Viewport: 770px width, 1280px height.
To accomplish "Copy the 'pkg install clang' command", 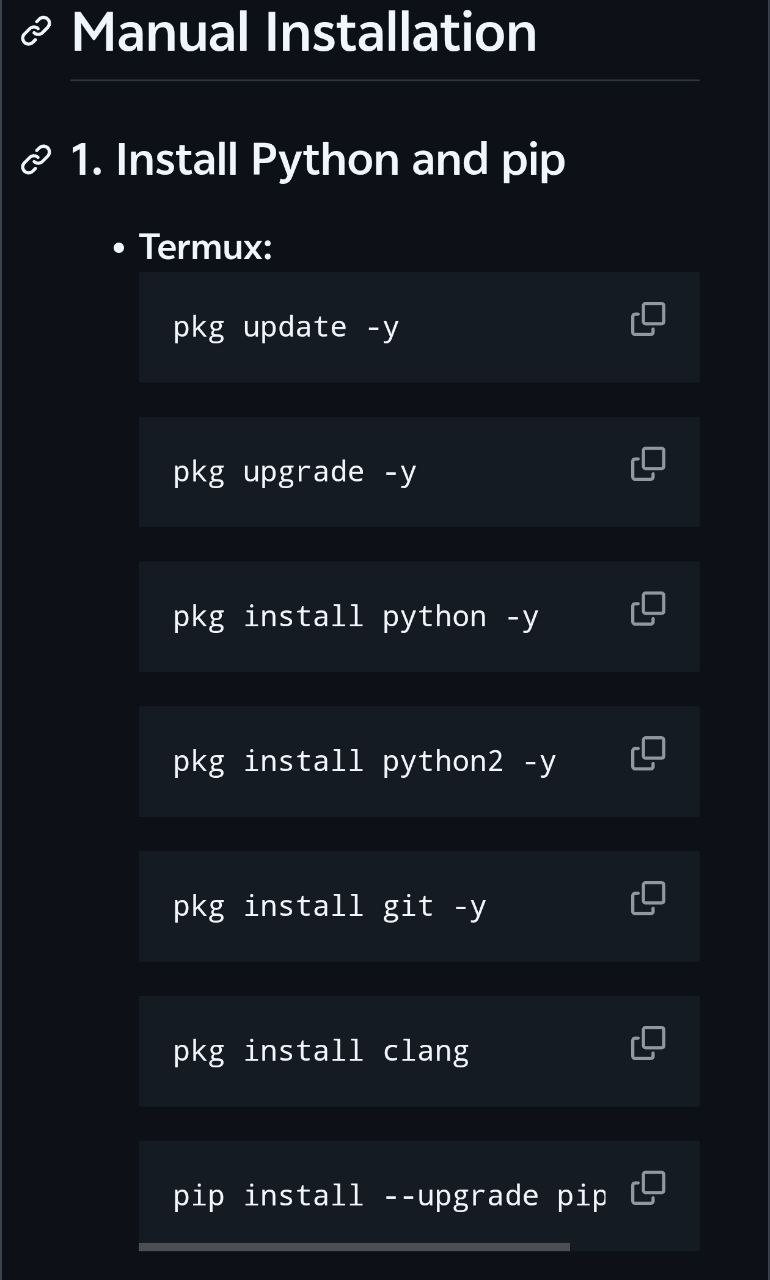I will tap(648, 1043).
